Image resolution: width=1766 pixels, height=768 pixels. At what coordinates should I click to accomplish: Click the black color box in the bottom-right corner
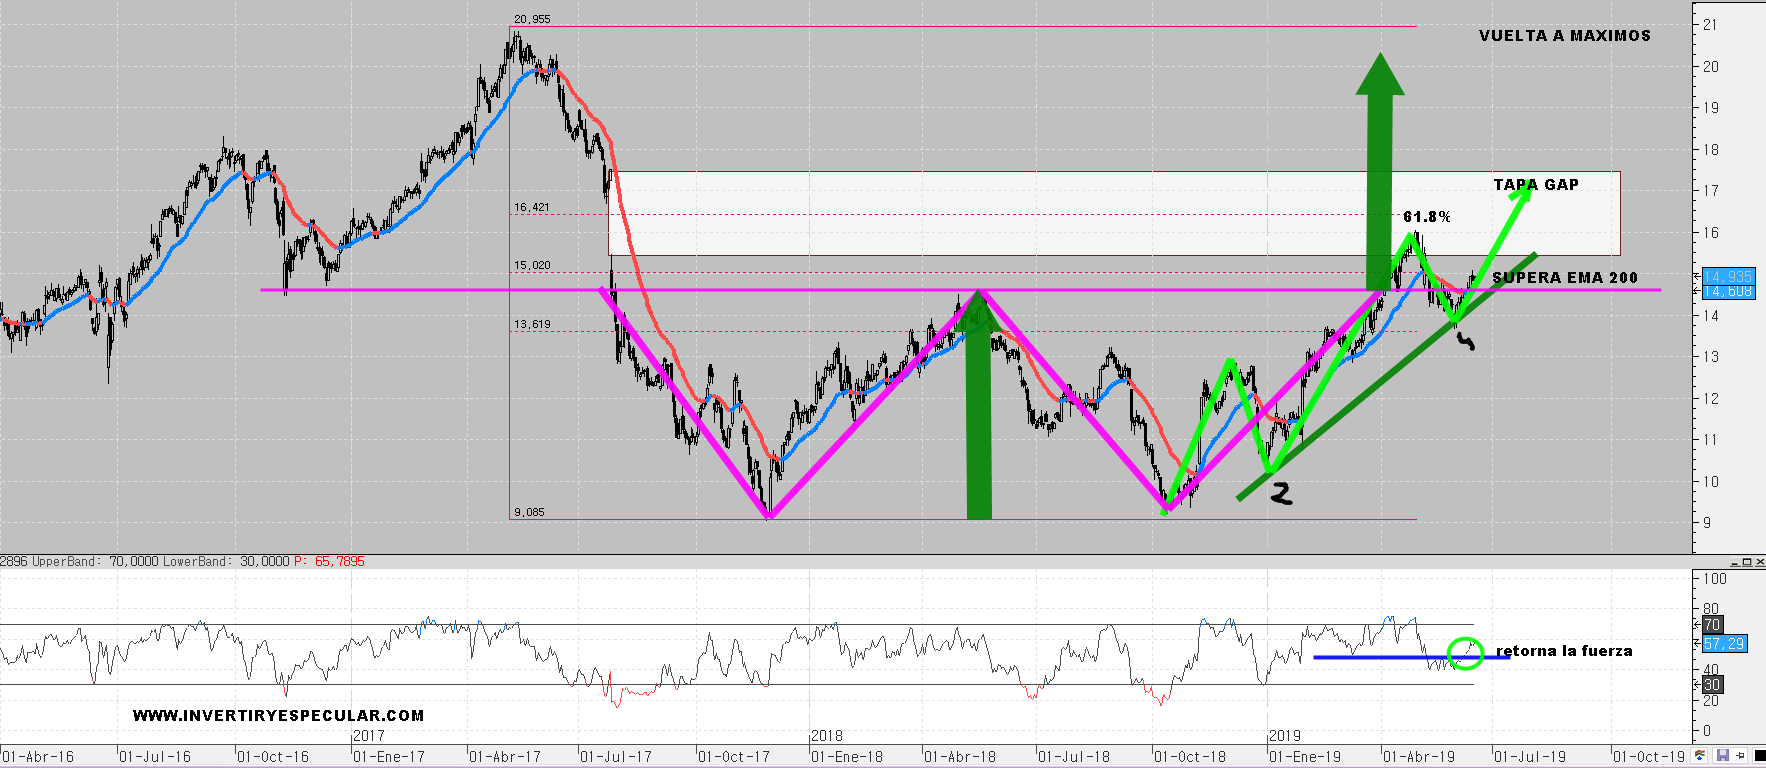pyautogui.click(x=1758, y=756)
